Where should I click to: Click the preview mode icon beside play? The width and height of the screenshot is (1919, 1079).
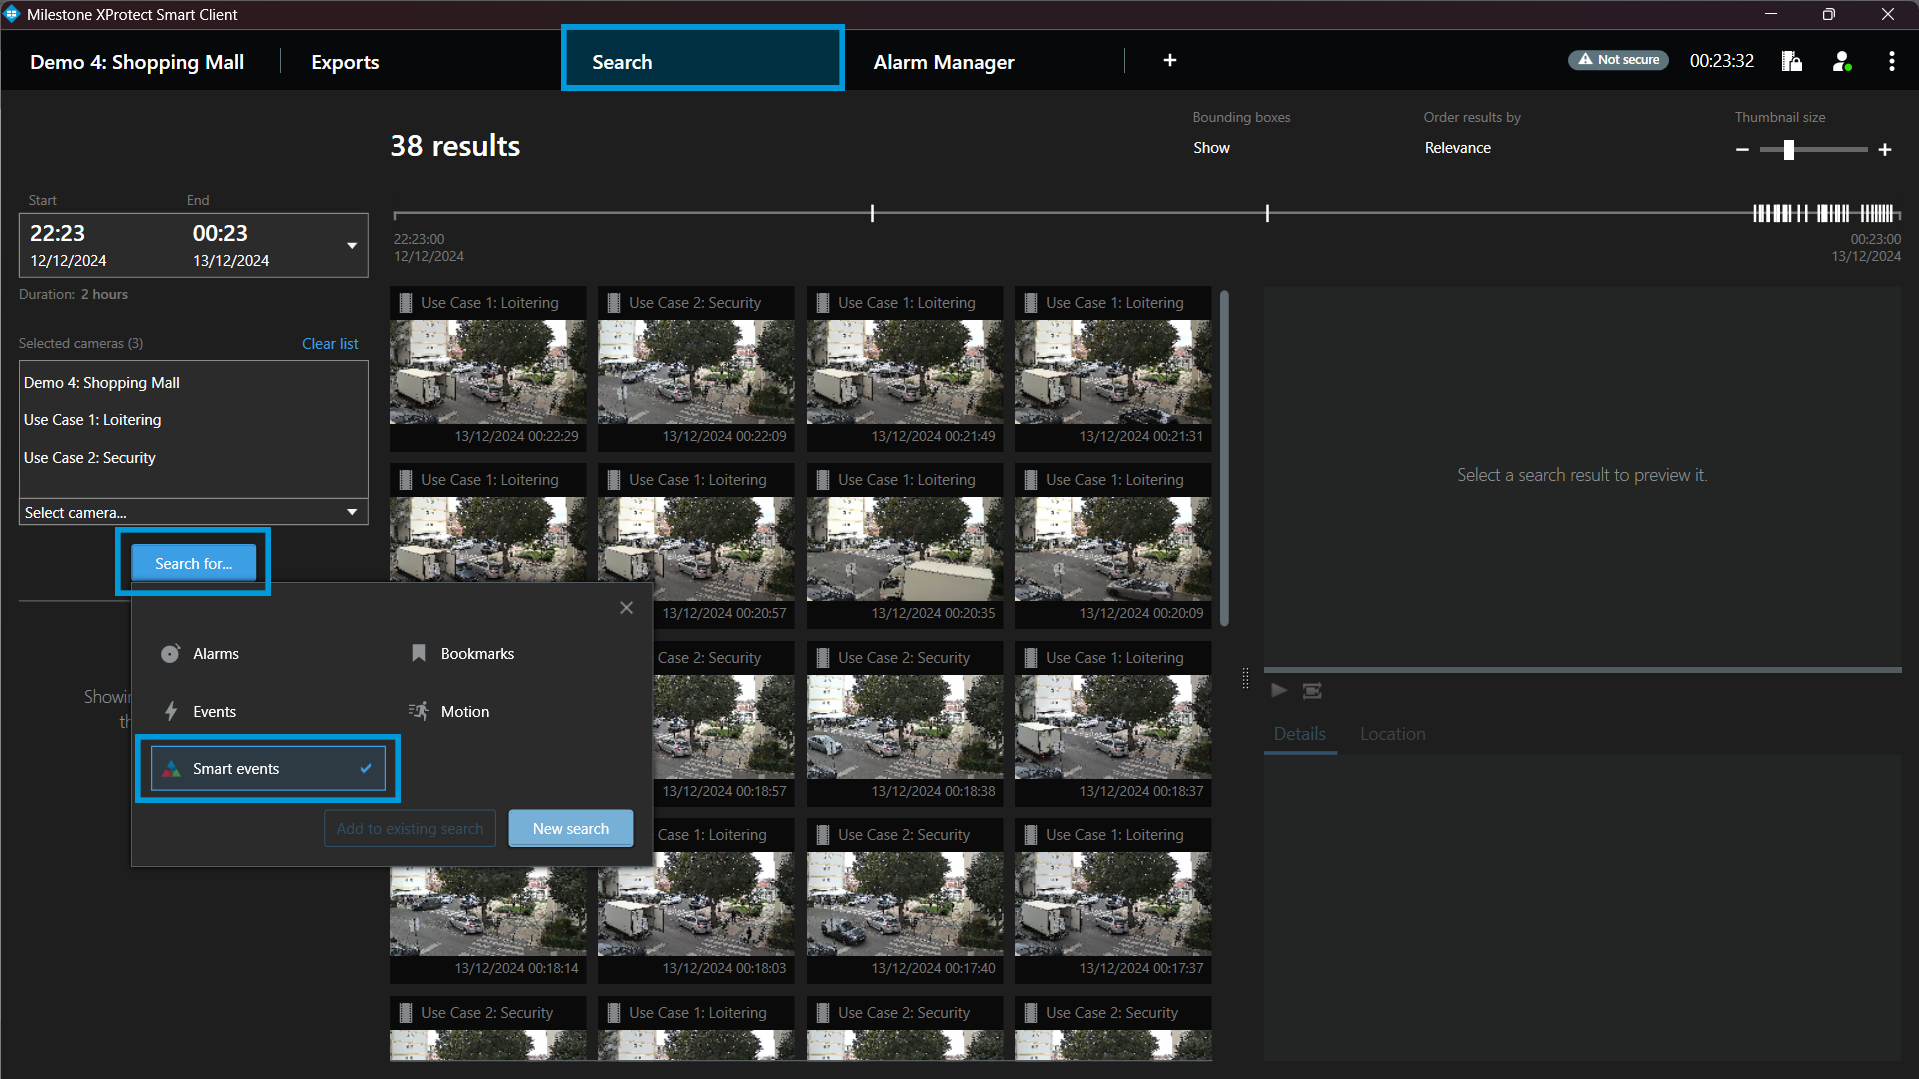pos(1312,691)
